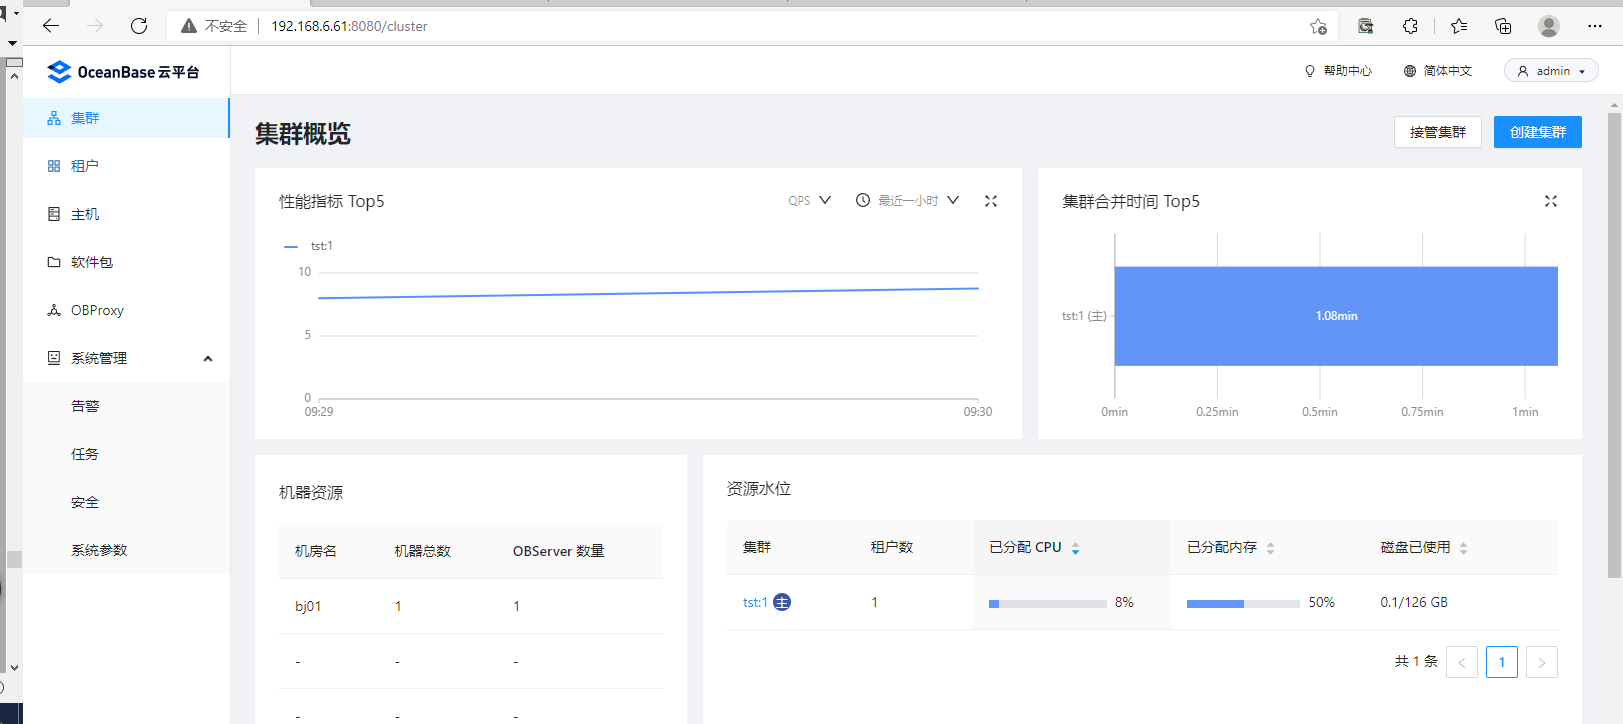The image size is (1623, 724).
Task: Click the 共 1 条 total count text
Action: (x=1416, y=661)
